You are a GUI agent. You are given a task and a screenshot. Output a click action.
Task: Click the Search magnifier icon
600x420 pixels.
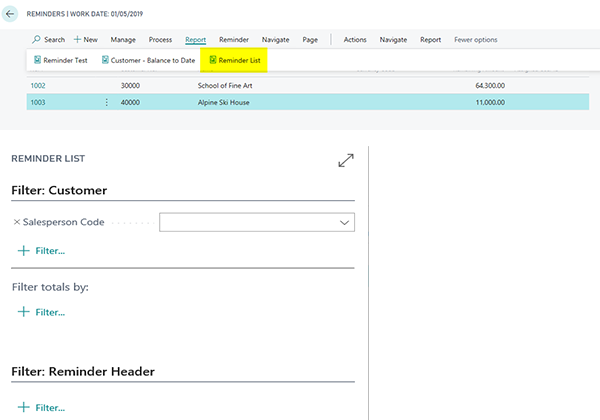(x=37, y=40)
